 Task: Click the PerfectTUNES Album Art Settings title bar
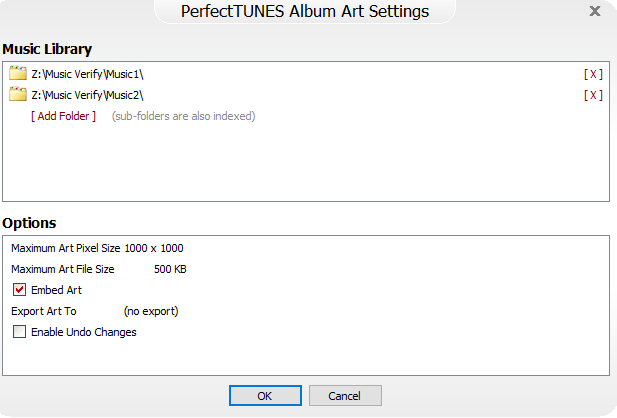[x=304, y=12]
